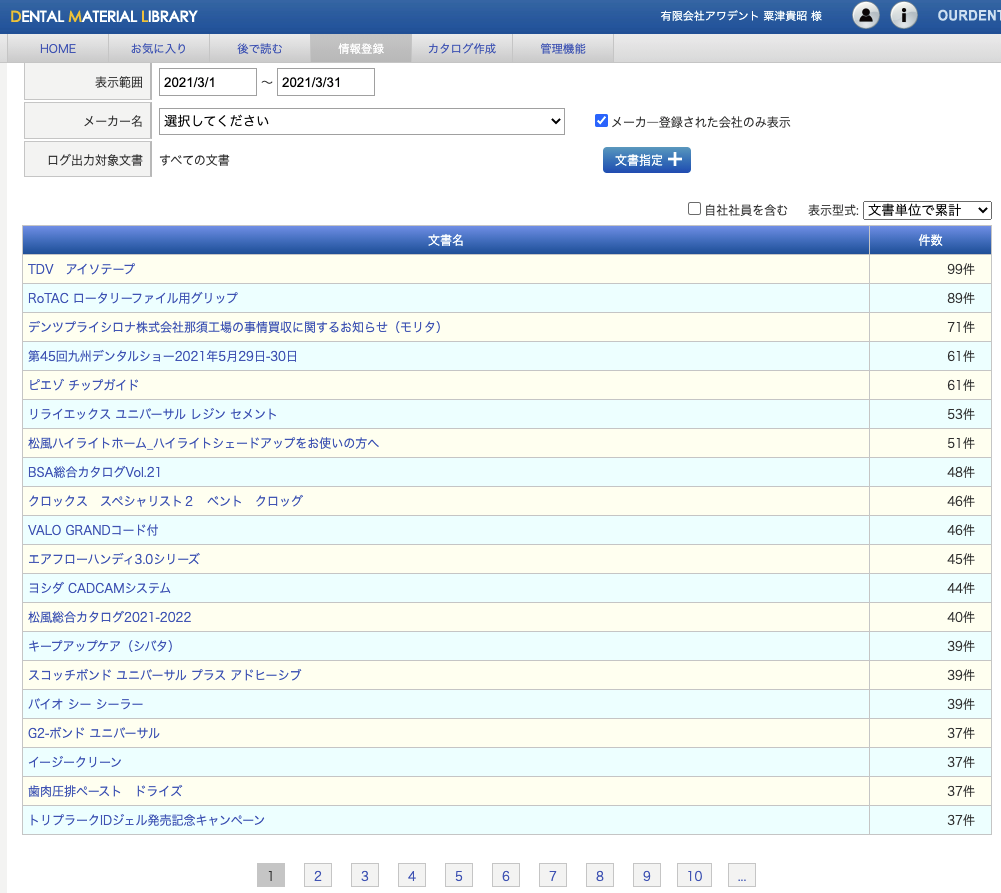Click the 件数 column header
1001x893 pixels.
pyautogui.click(x=930, y=240)
